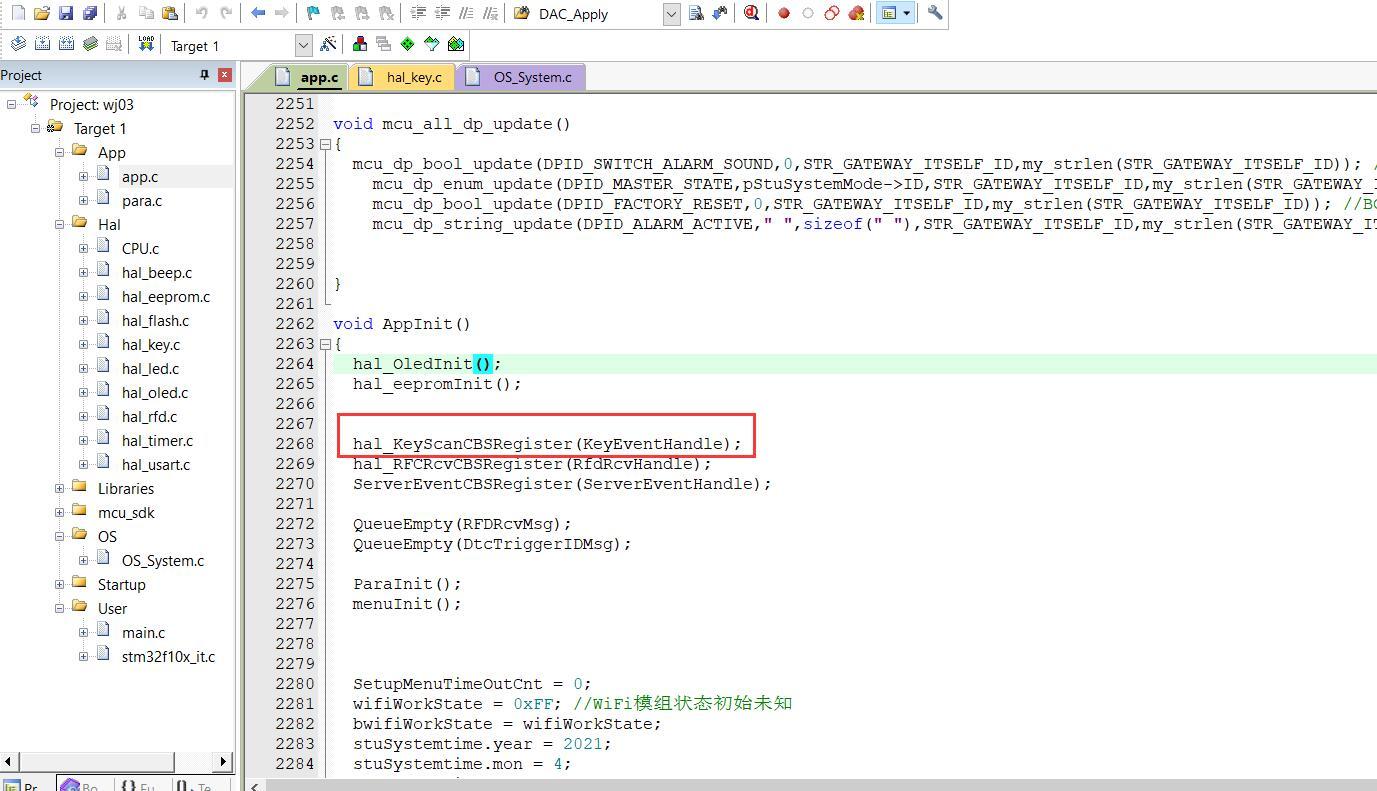The image size is (1377, 791).
Task: Click the Kill all breakpoints icon
Action: 856,14
